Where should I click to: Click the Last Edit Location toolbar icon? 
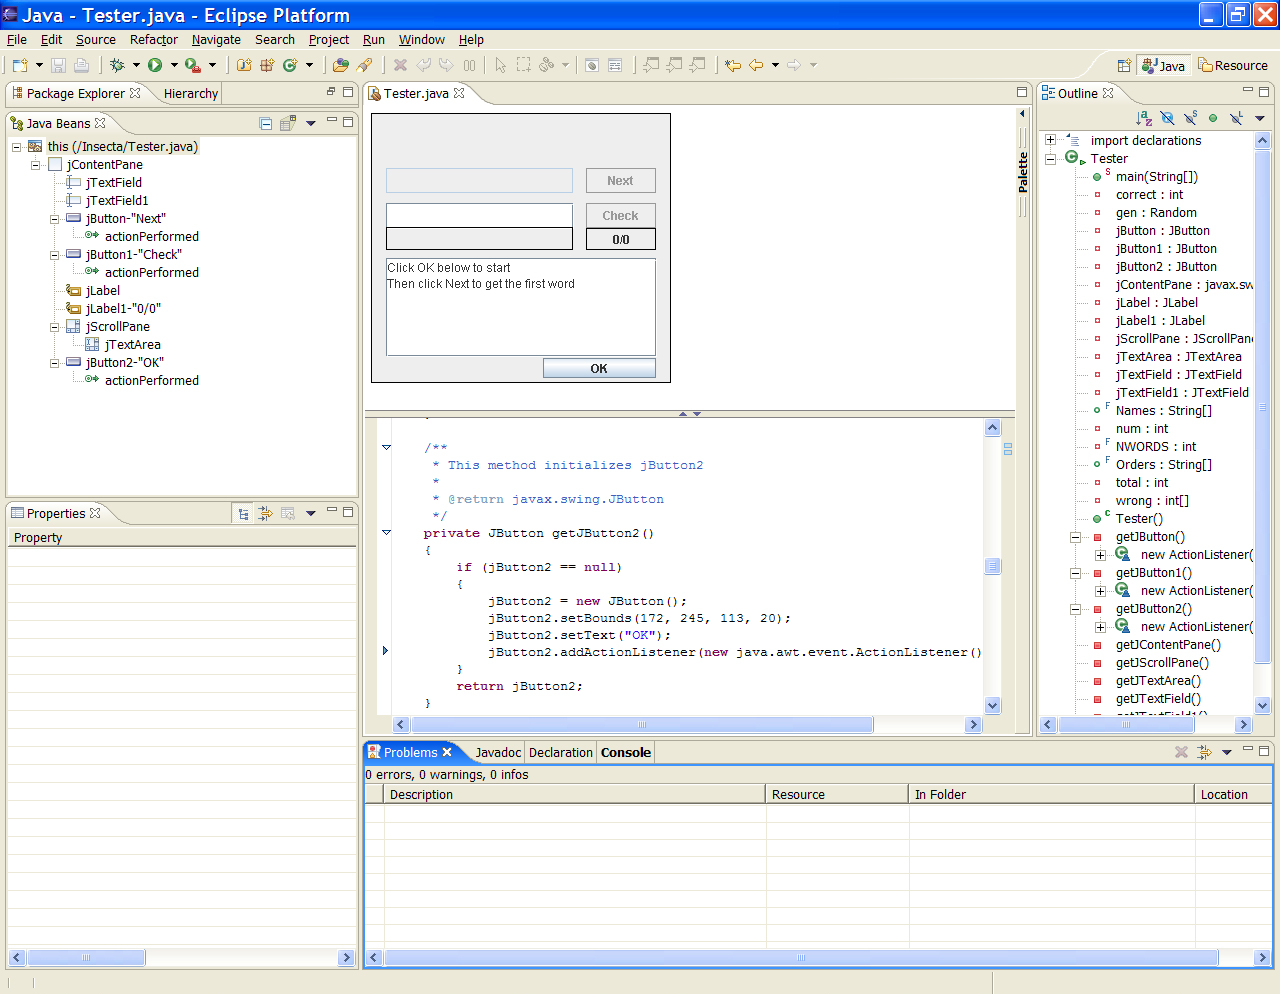(x=733, y=65)
